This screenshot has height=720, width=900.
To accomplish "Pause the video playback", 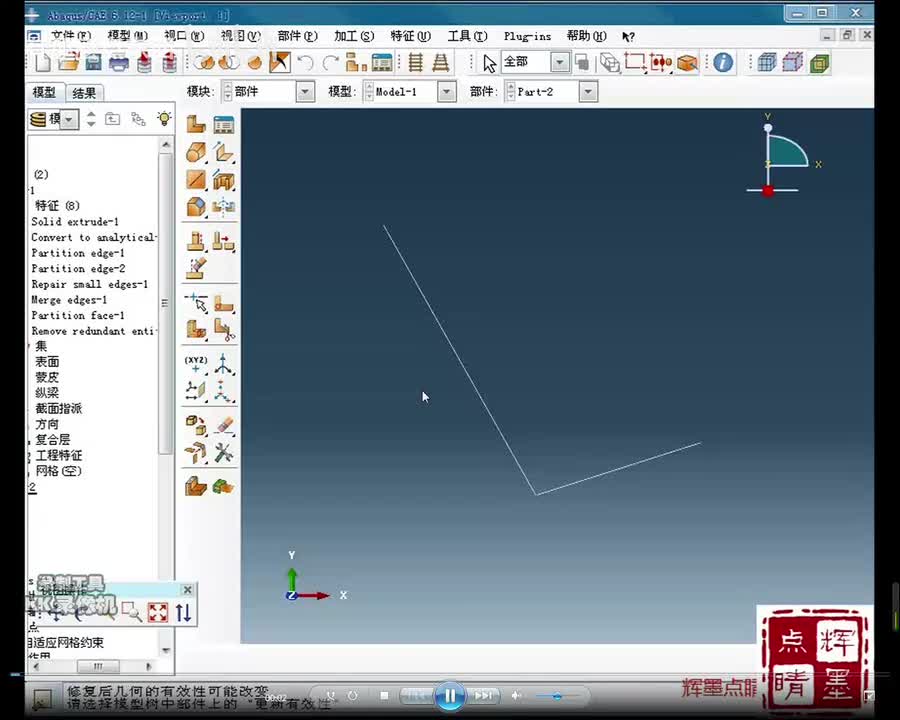I will click(450, 696).
